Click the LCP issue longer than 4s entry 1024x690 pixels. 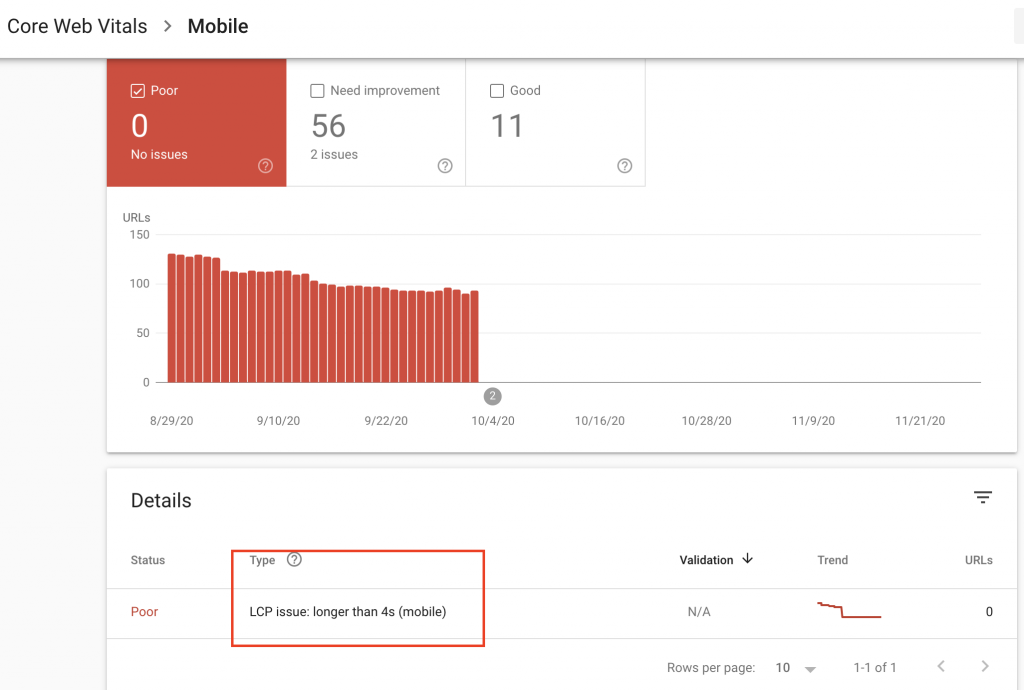pos(347,611)
